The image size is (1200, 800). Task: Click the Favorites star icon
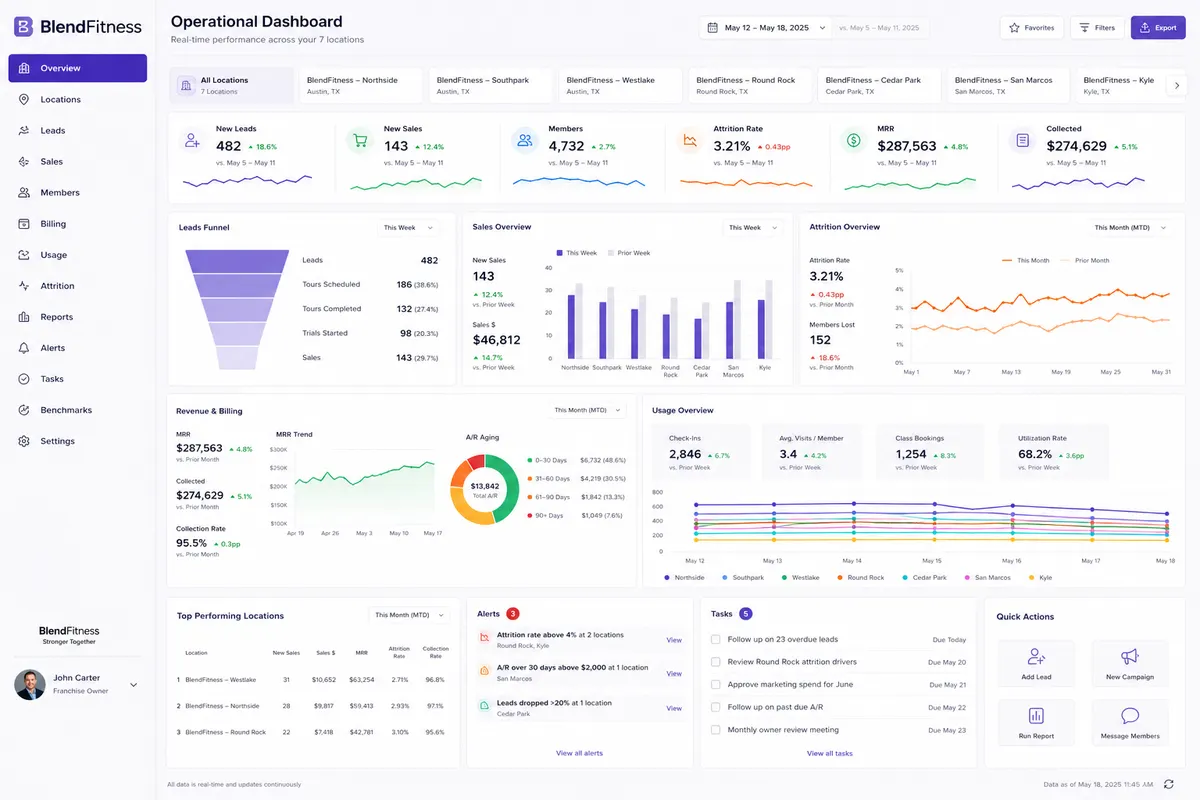[x=1014, y=28]
